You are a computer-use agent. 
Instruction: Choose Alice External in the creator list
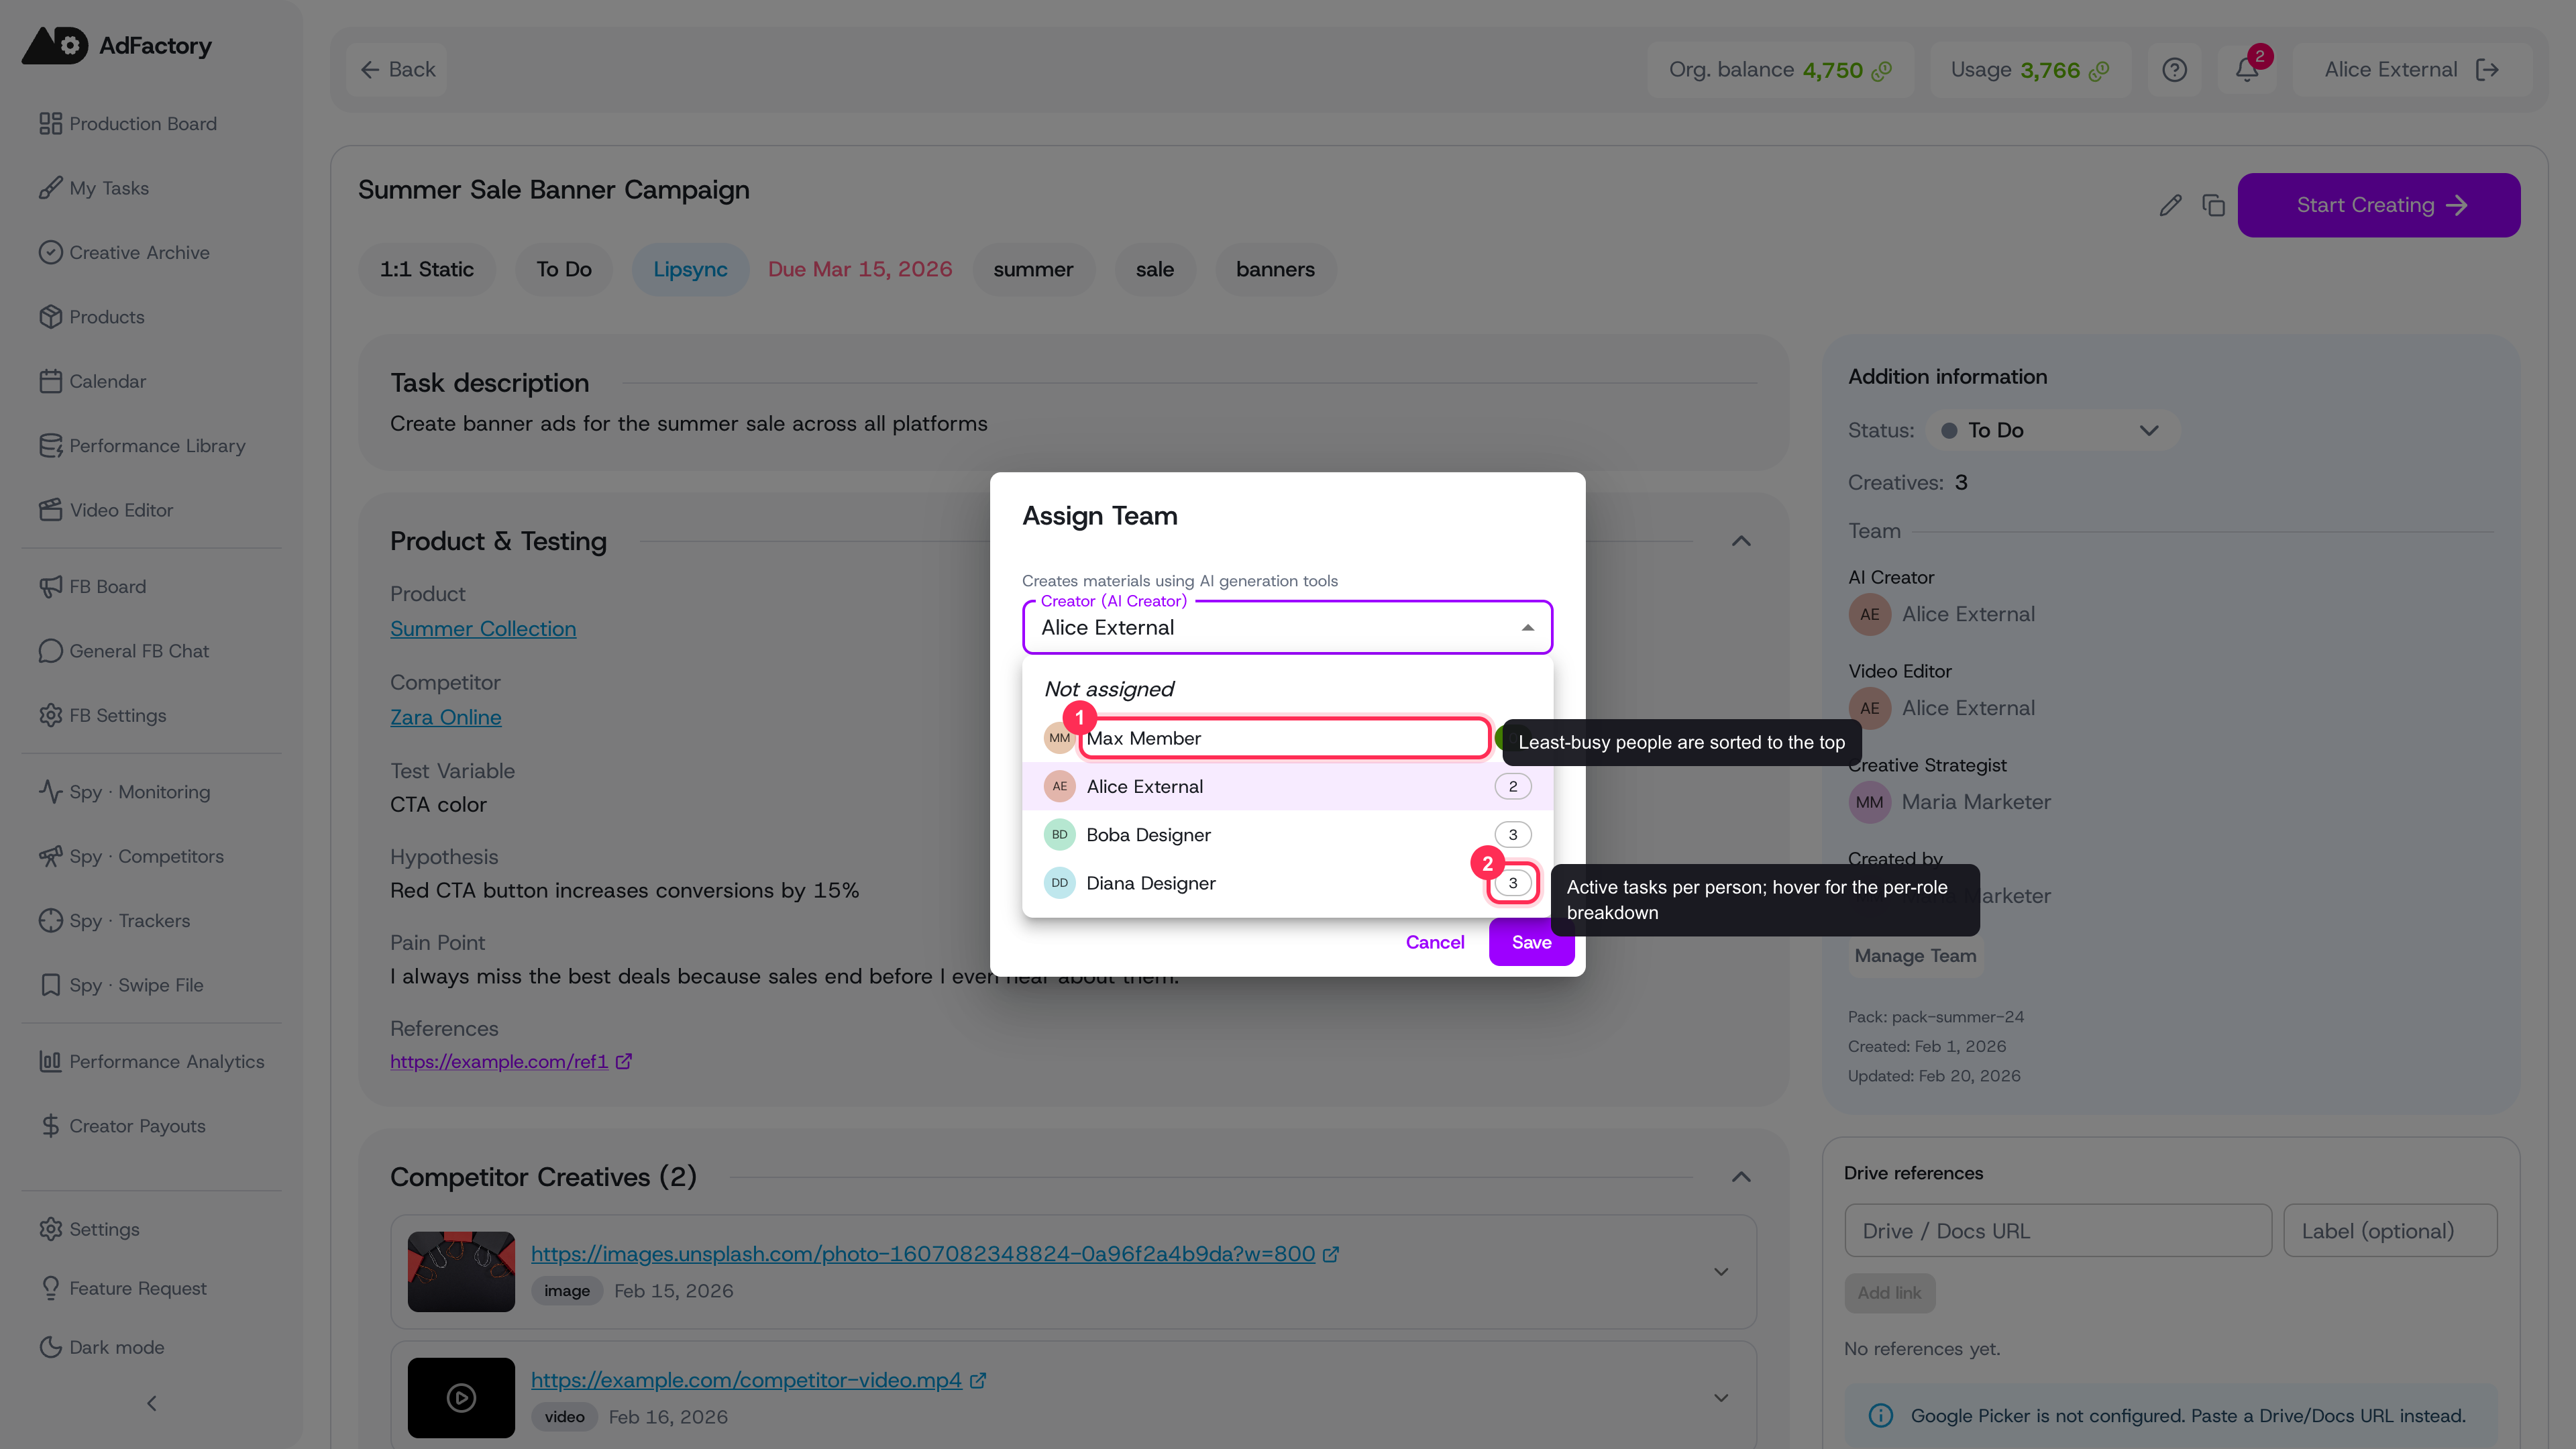[1287, 786]
